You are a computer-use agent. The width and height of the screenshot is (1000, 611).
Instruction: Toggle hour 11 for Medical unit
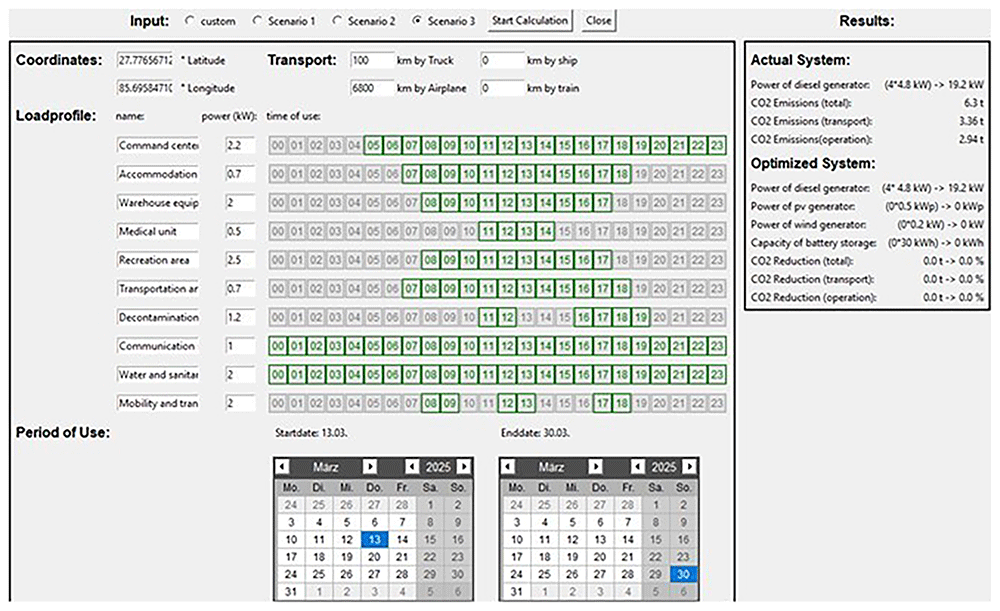488,232
